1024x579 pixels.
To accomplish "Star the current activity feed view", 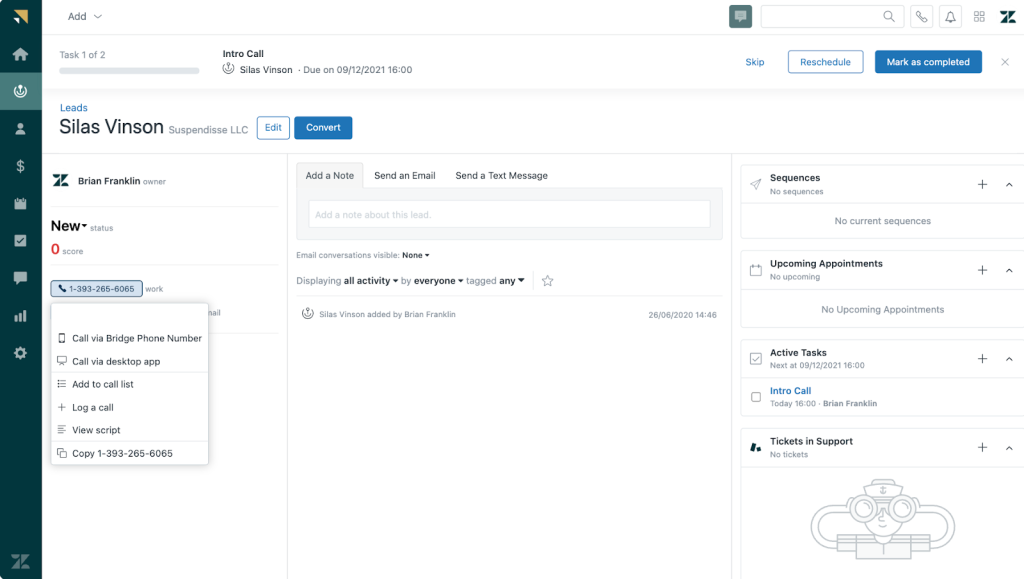I will pyautogui.click(x=547, y=281).
